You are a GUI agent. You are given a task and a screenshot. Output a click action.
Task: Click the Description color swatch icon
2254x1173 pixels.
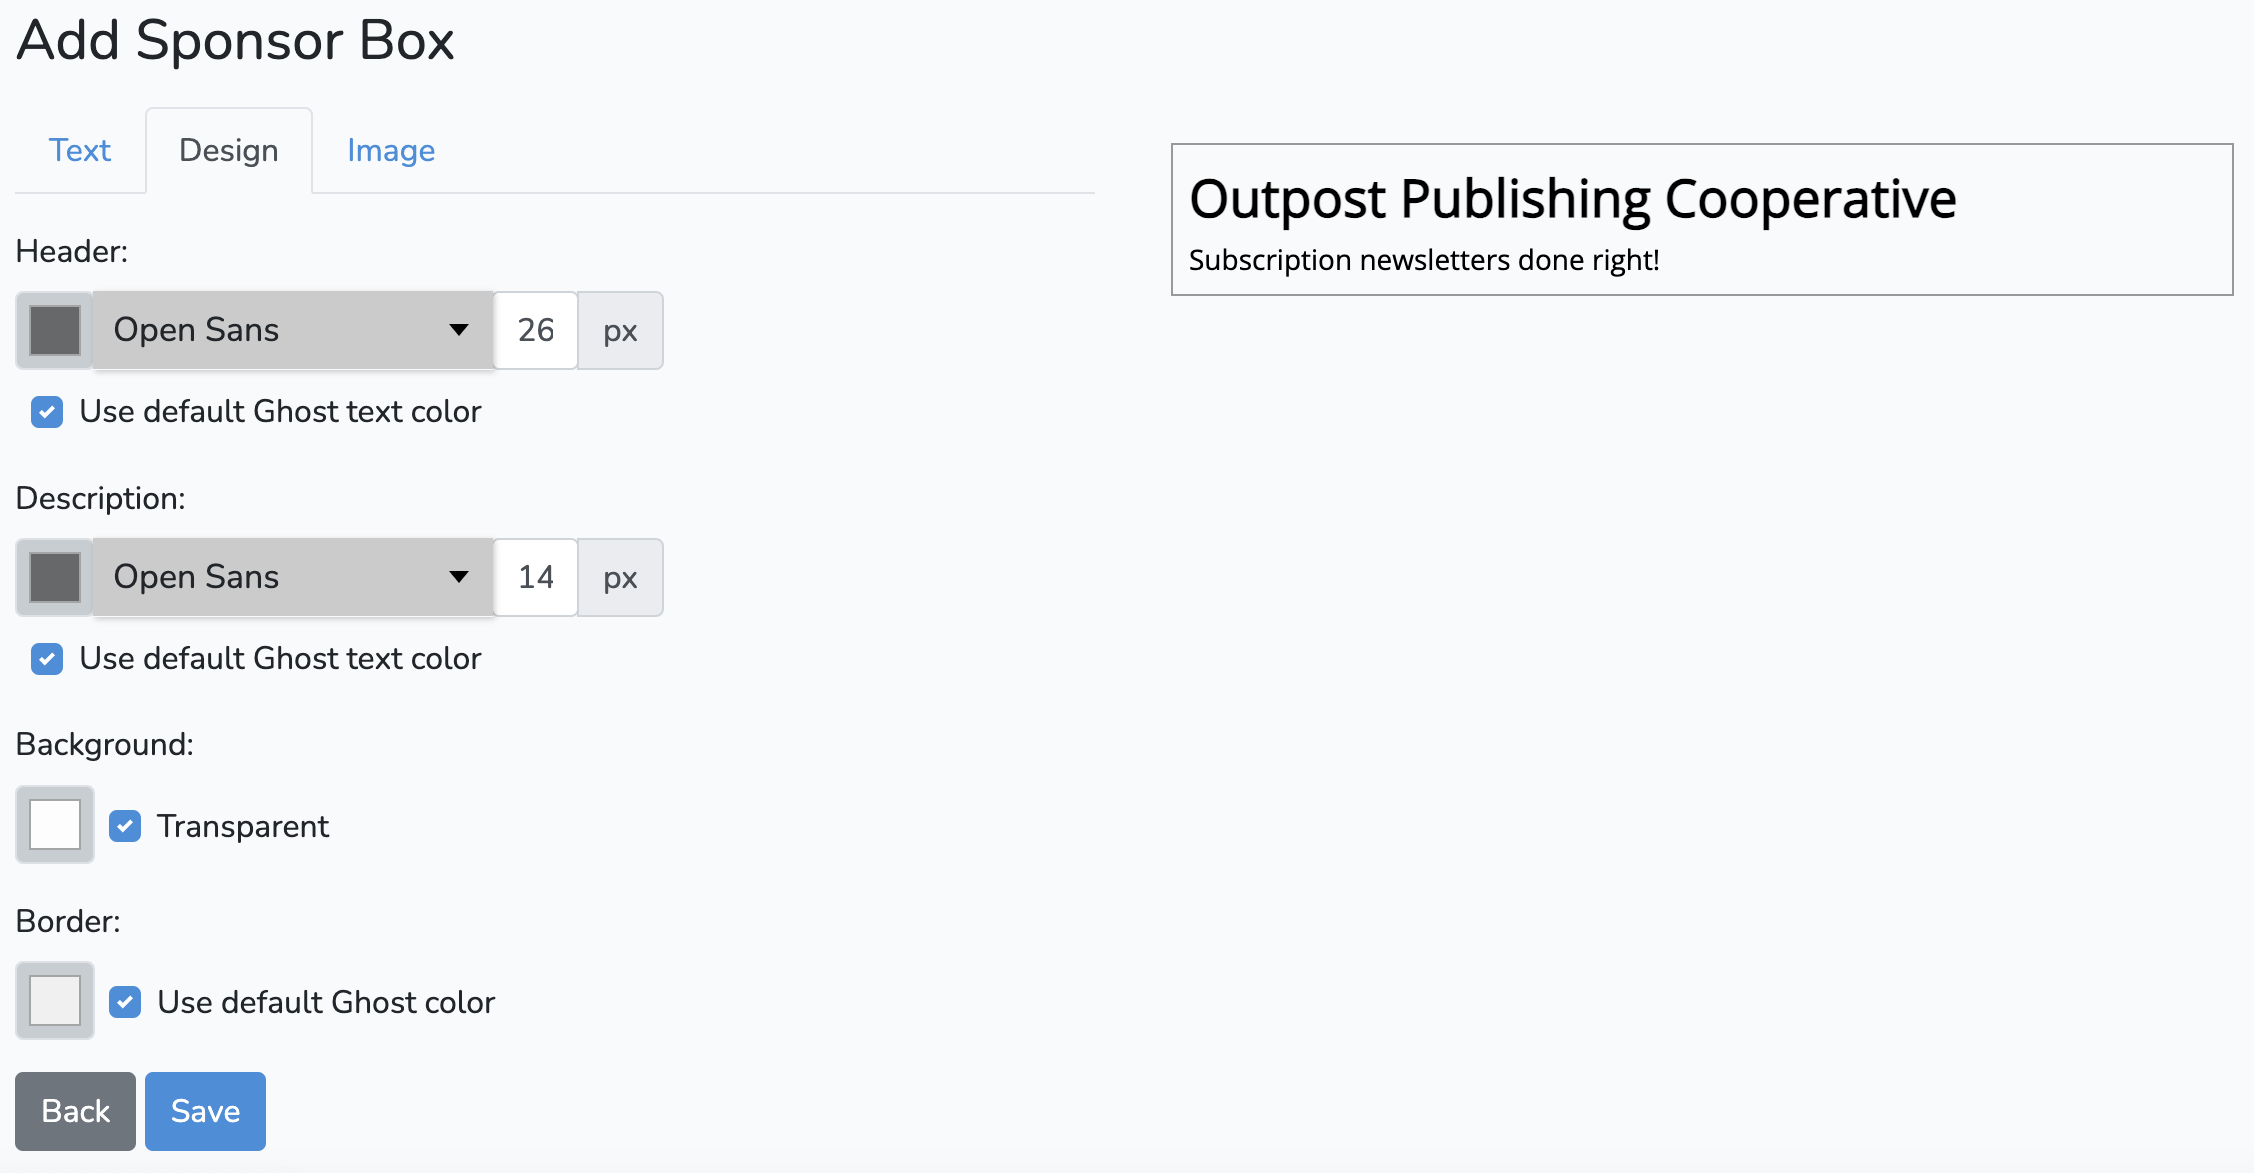pyautogui.click(x=55, y=577)
